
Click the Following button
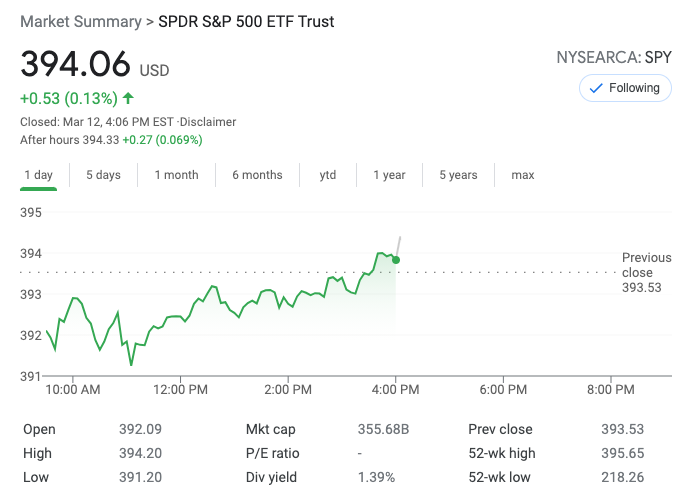pos(625,88)
